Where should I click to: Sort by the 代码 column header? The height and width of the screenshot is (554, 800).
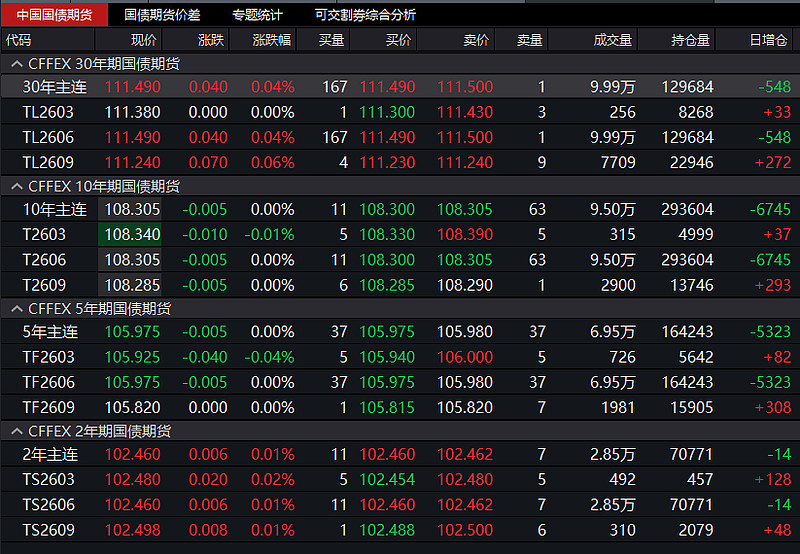click(x=47, y=40)
